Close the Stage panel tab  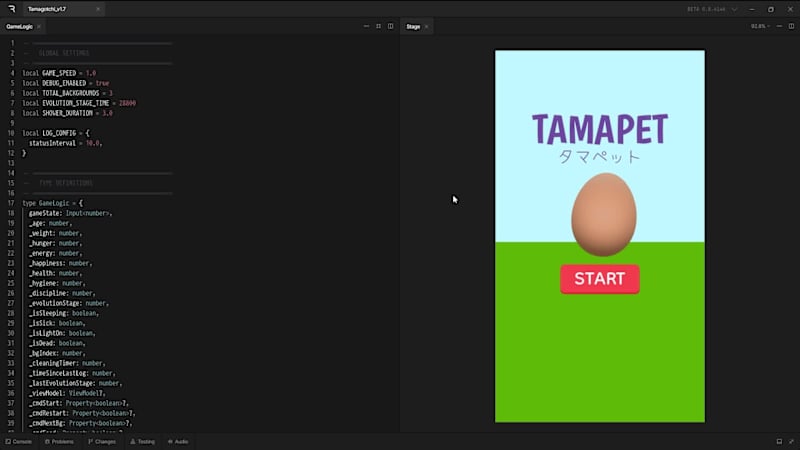pos(427,27)
